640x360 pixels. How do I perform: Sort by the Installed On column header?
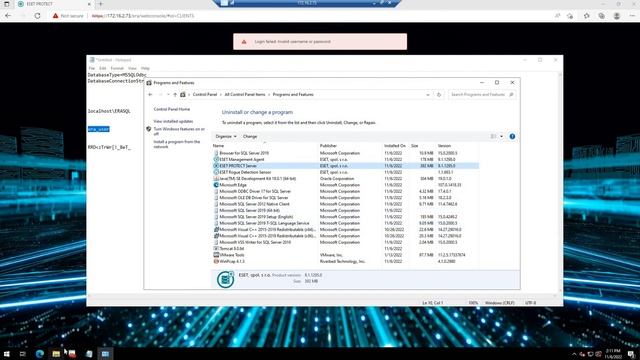tap(395, 146)
